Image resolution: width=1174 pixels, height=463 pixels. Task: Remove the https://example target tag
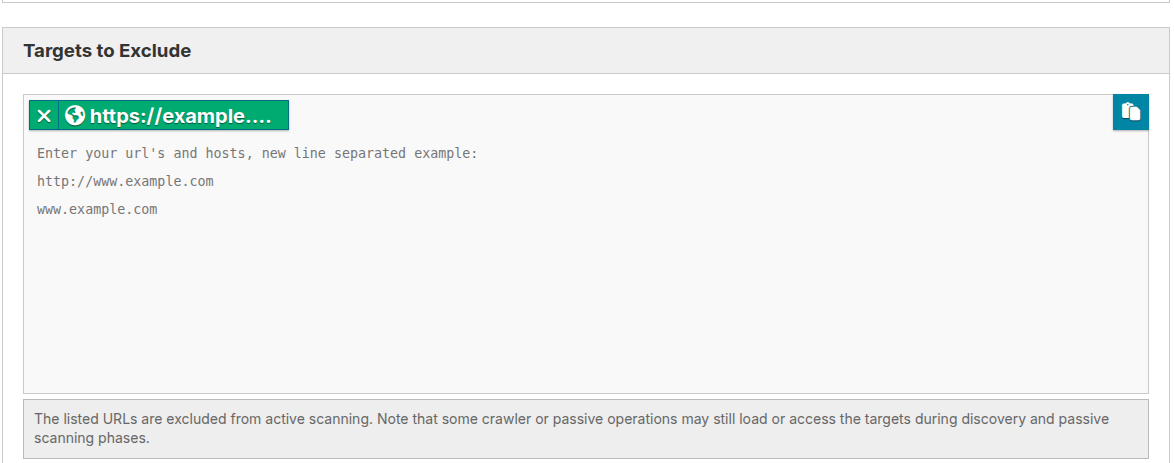click(44, 115)
